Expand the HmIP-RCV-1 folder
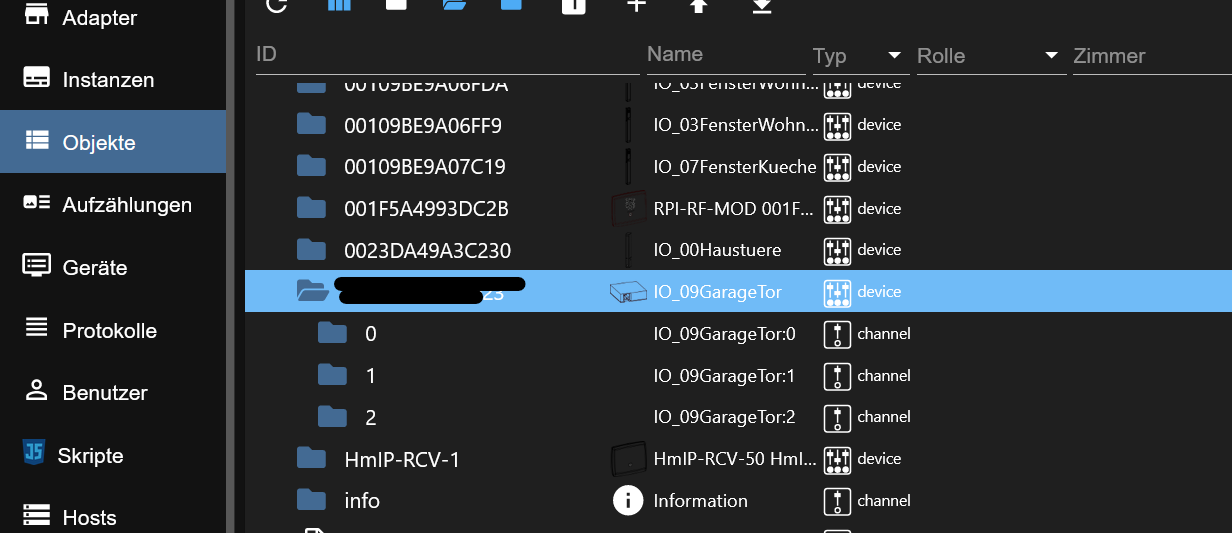The image size is (1232, 533). coord(312,458)
